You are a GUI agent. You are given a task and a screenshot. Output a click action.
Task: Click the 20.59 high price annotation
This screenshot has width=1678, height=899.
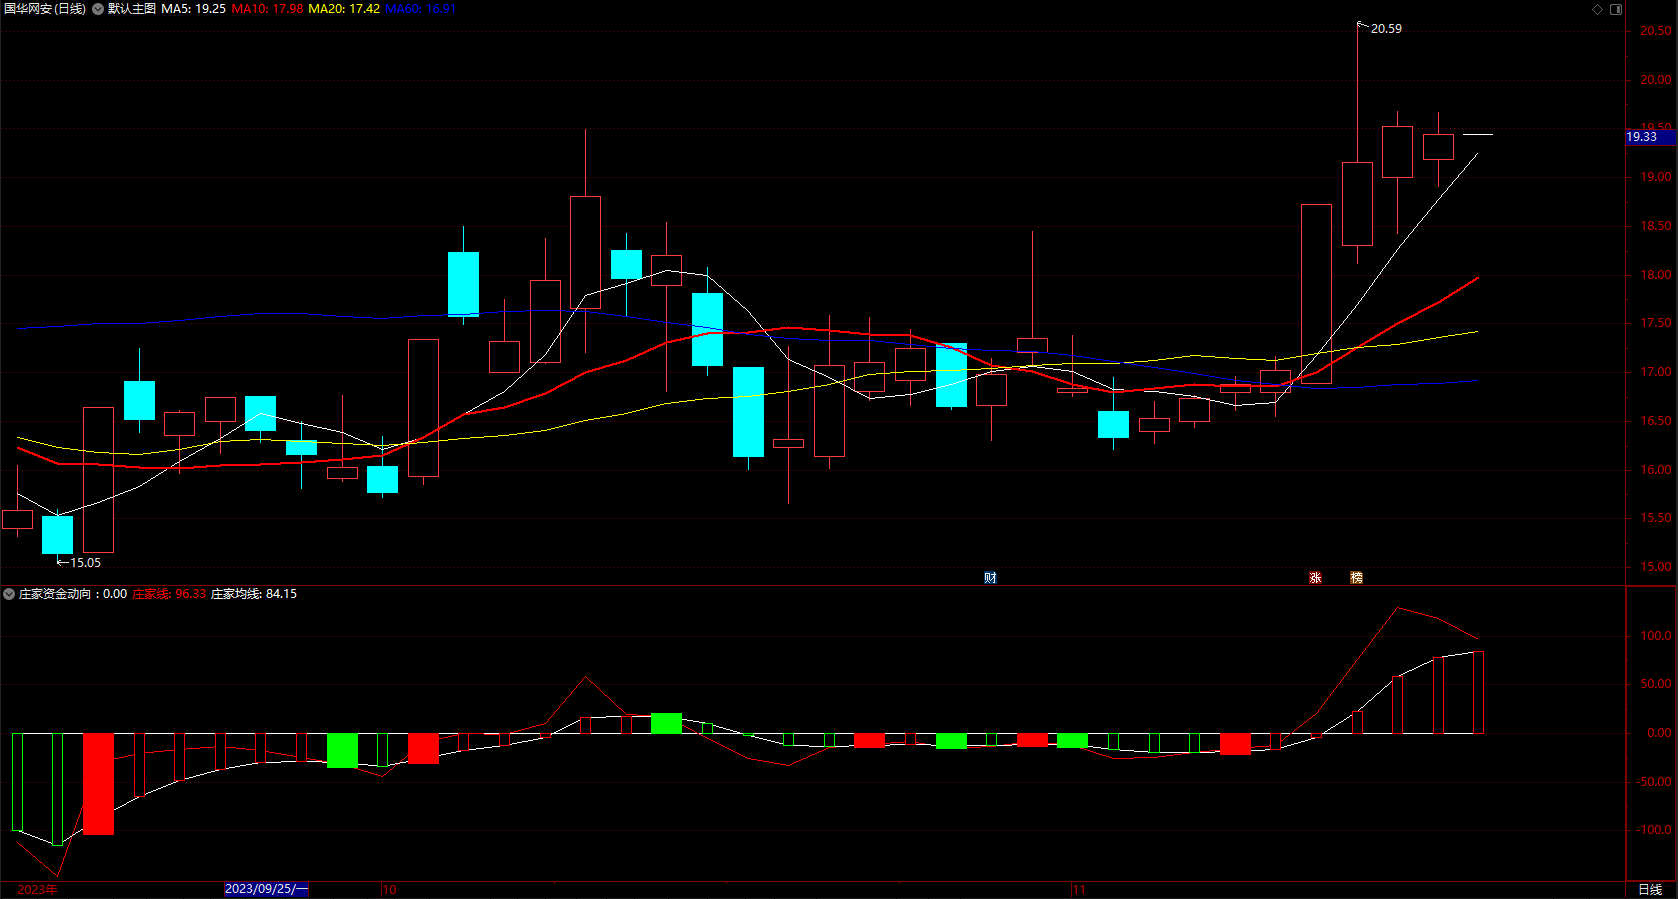(1386, 29)
